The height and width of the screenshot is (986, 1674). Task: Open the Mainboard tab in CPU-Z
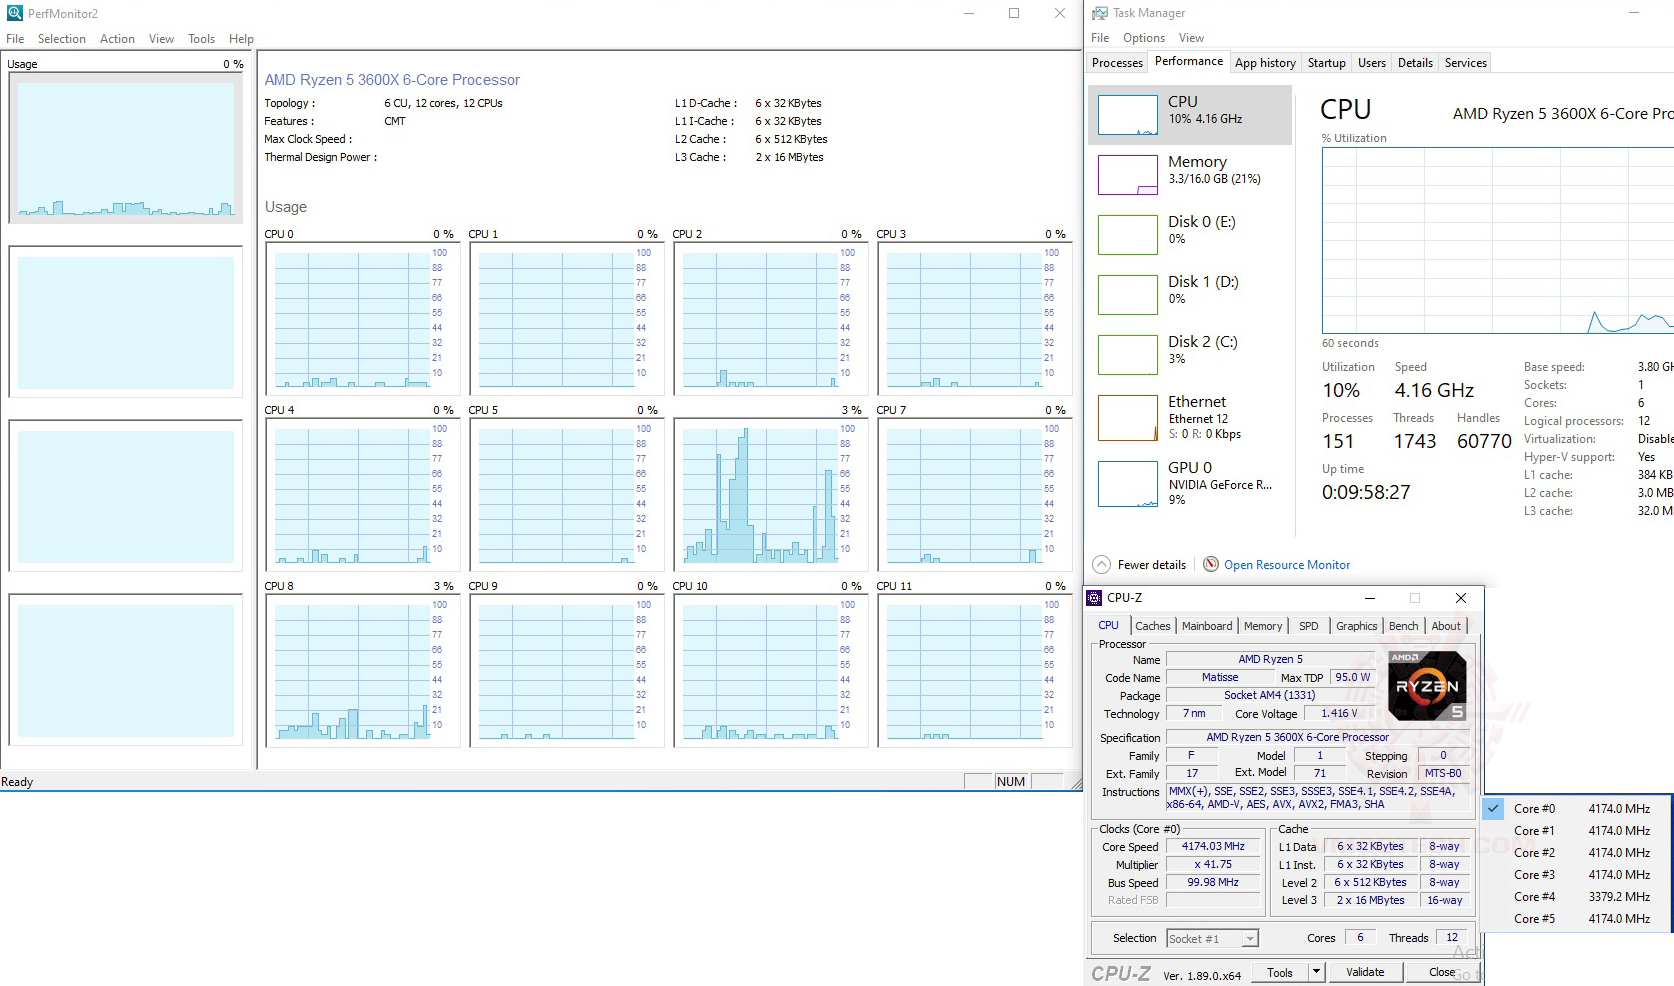click(x=1207, y=626)
